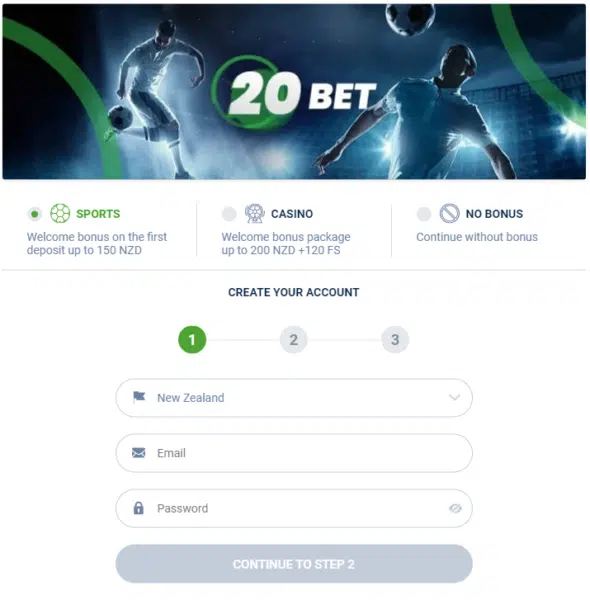Screen dimensions: 590x600
Task: Click the Email input field
Action: tap(294, 453)
